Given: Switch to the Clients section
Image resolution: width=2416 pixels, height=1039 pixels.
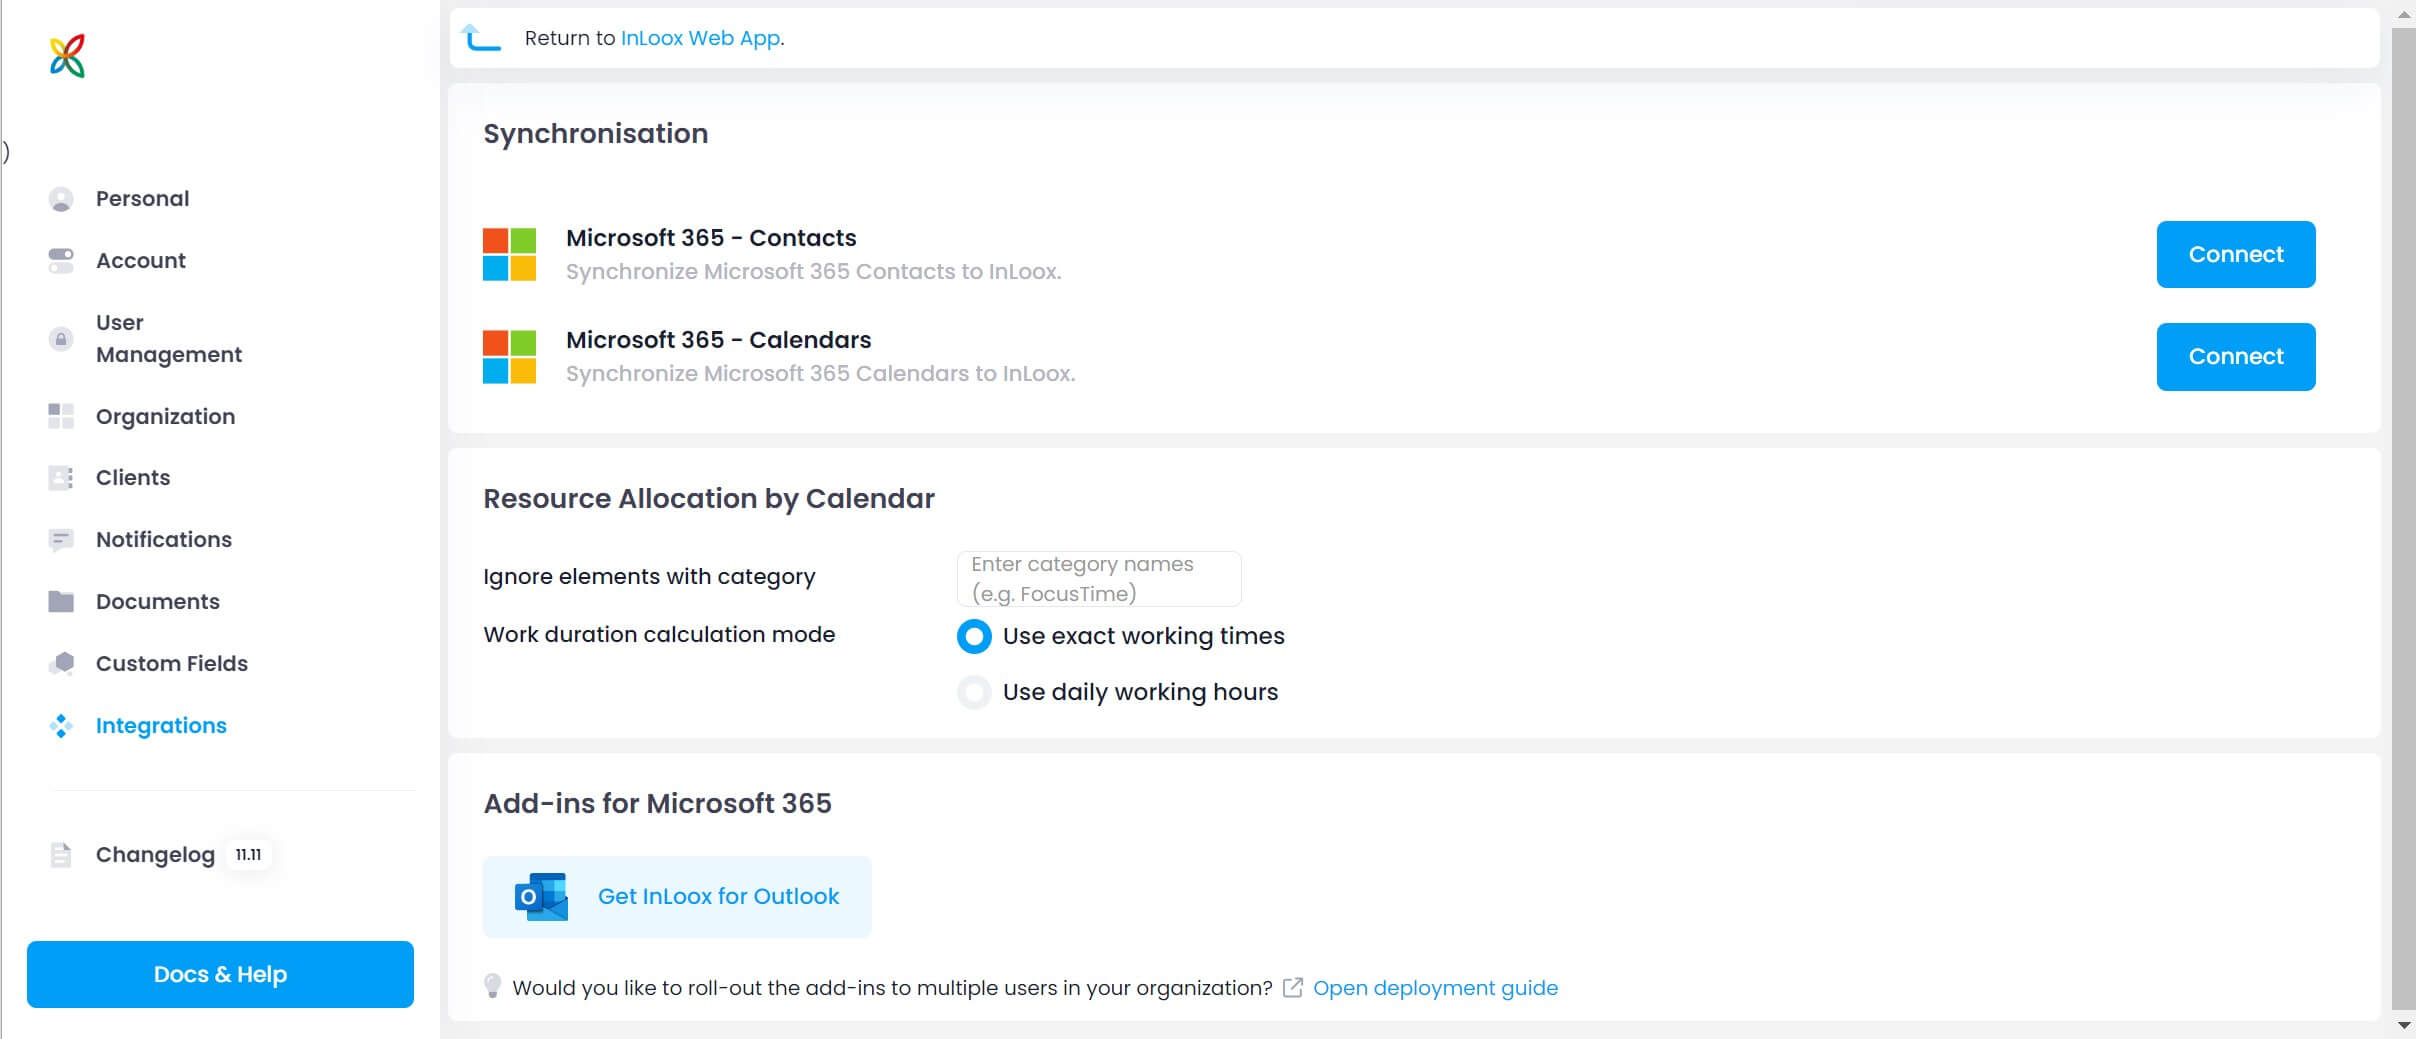Looking at the screenshot, I should 133,477.
